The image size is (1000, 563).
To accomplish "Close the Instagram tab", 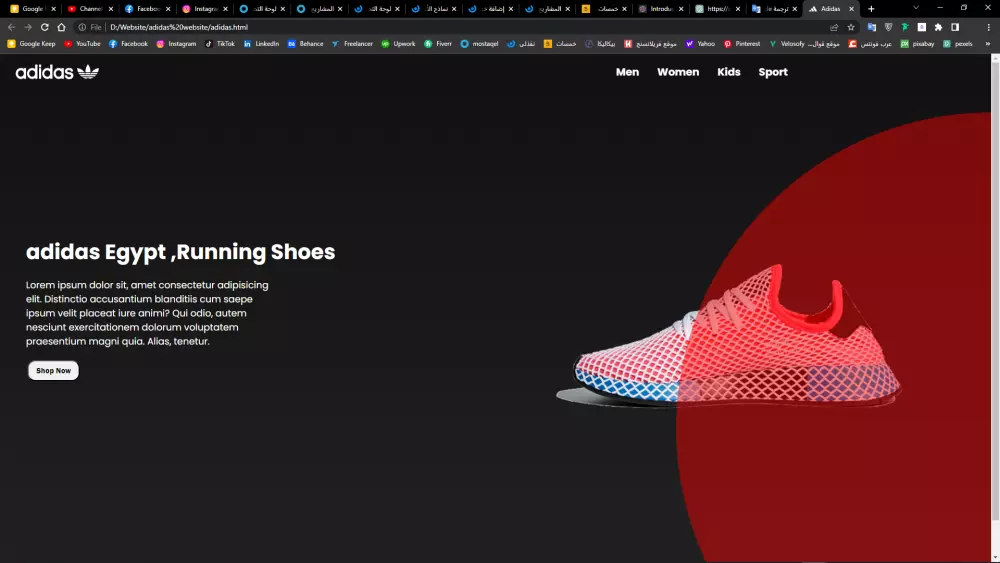I will tap(226, 9).
